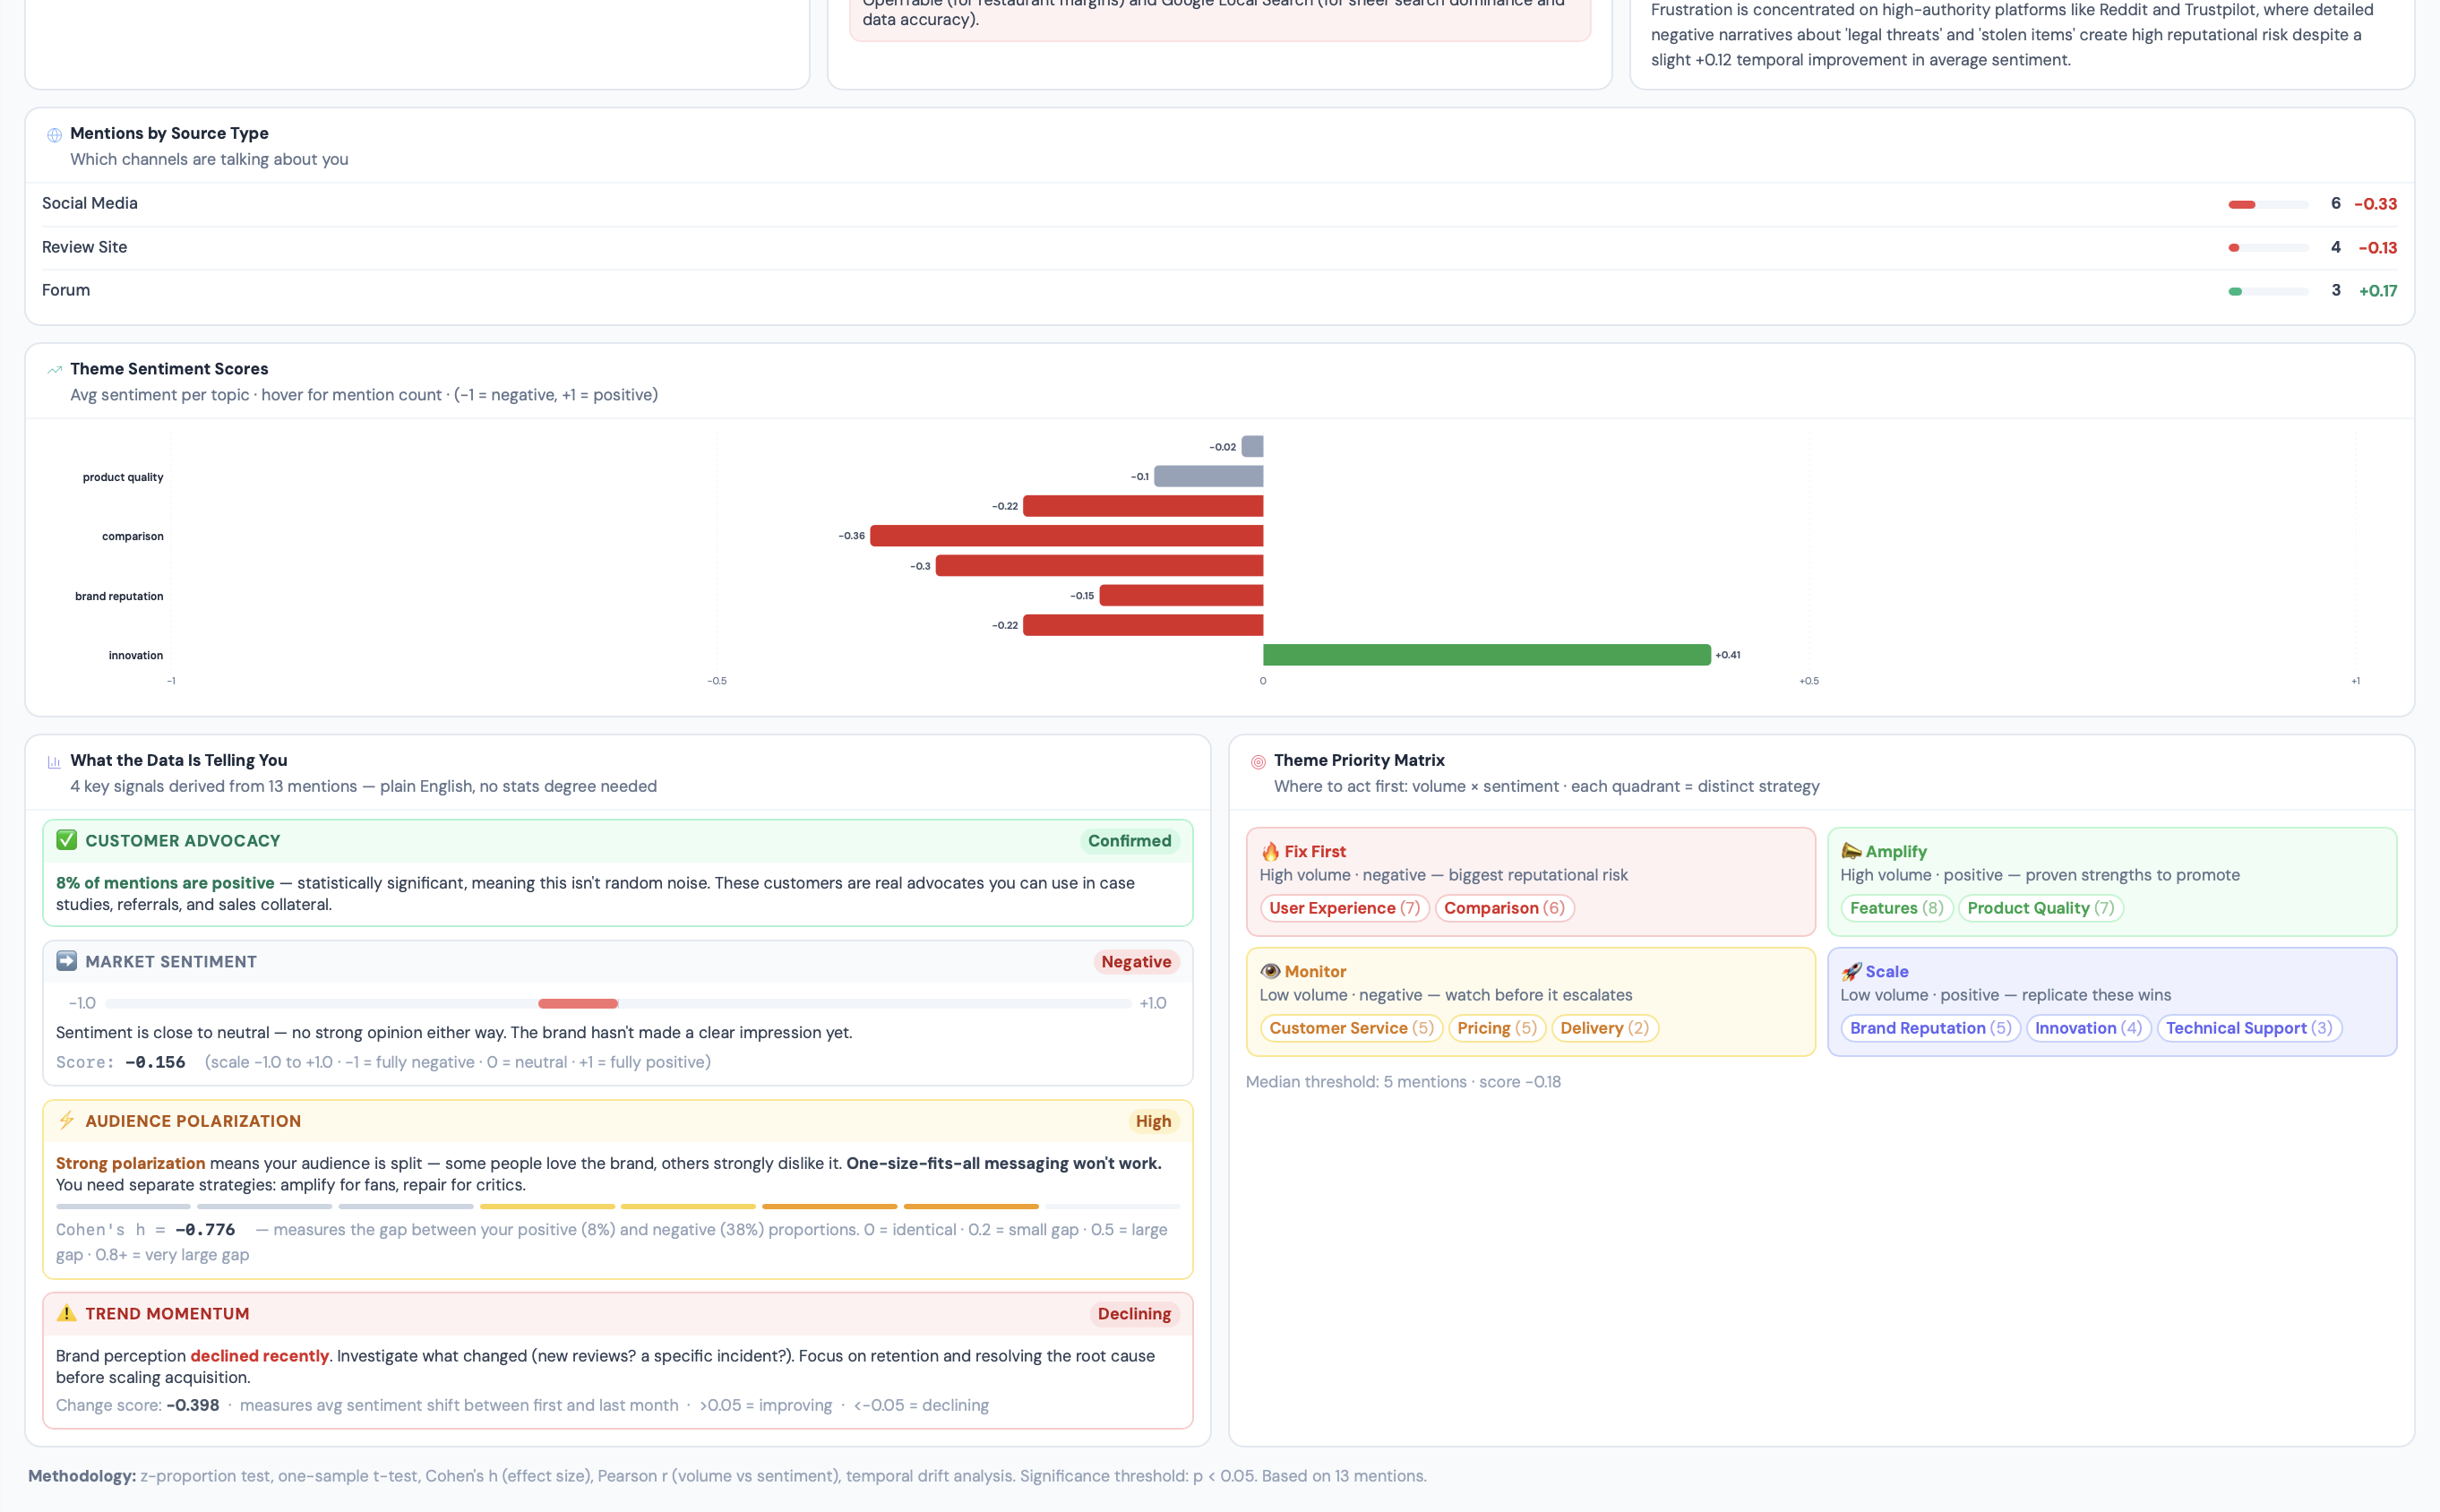The image size is (2440, 1512).
Task: Click the Strong polarization highlighted text
Action: (130, 1163)
